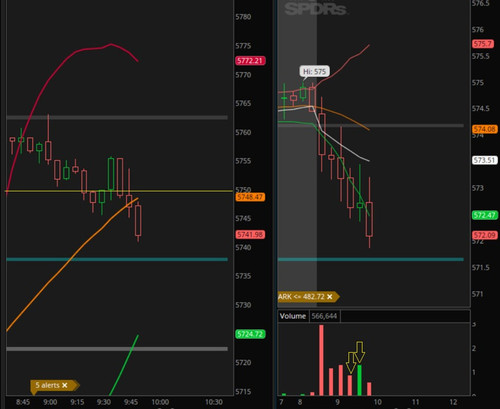Click the 572.09 red price label

[x=485, y=235]
